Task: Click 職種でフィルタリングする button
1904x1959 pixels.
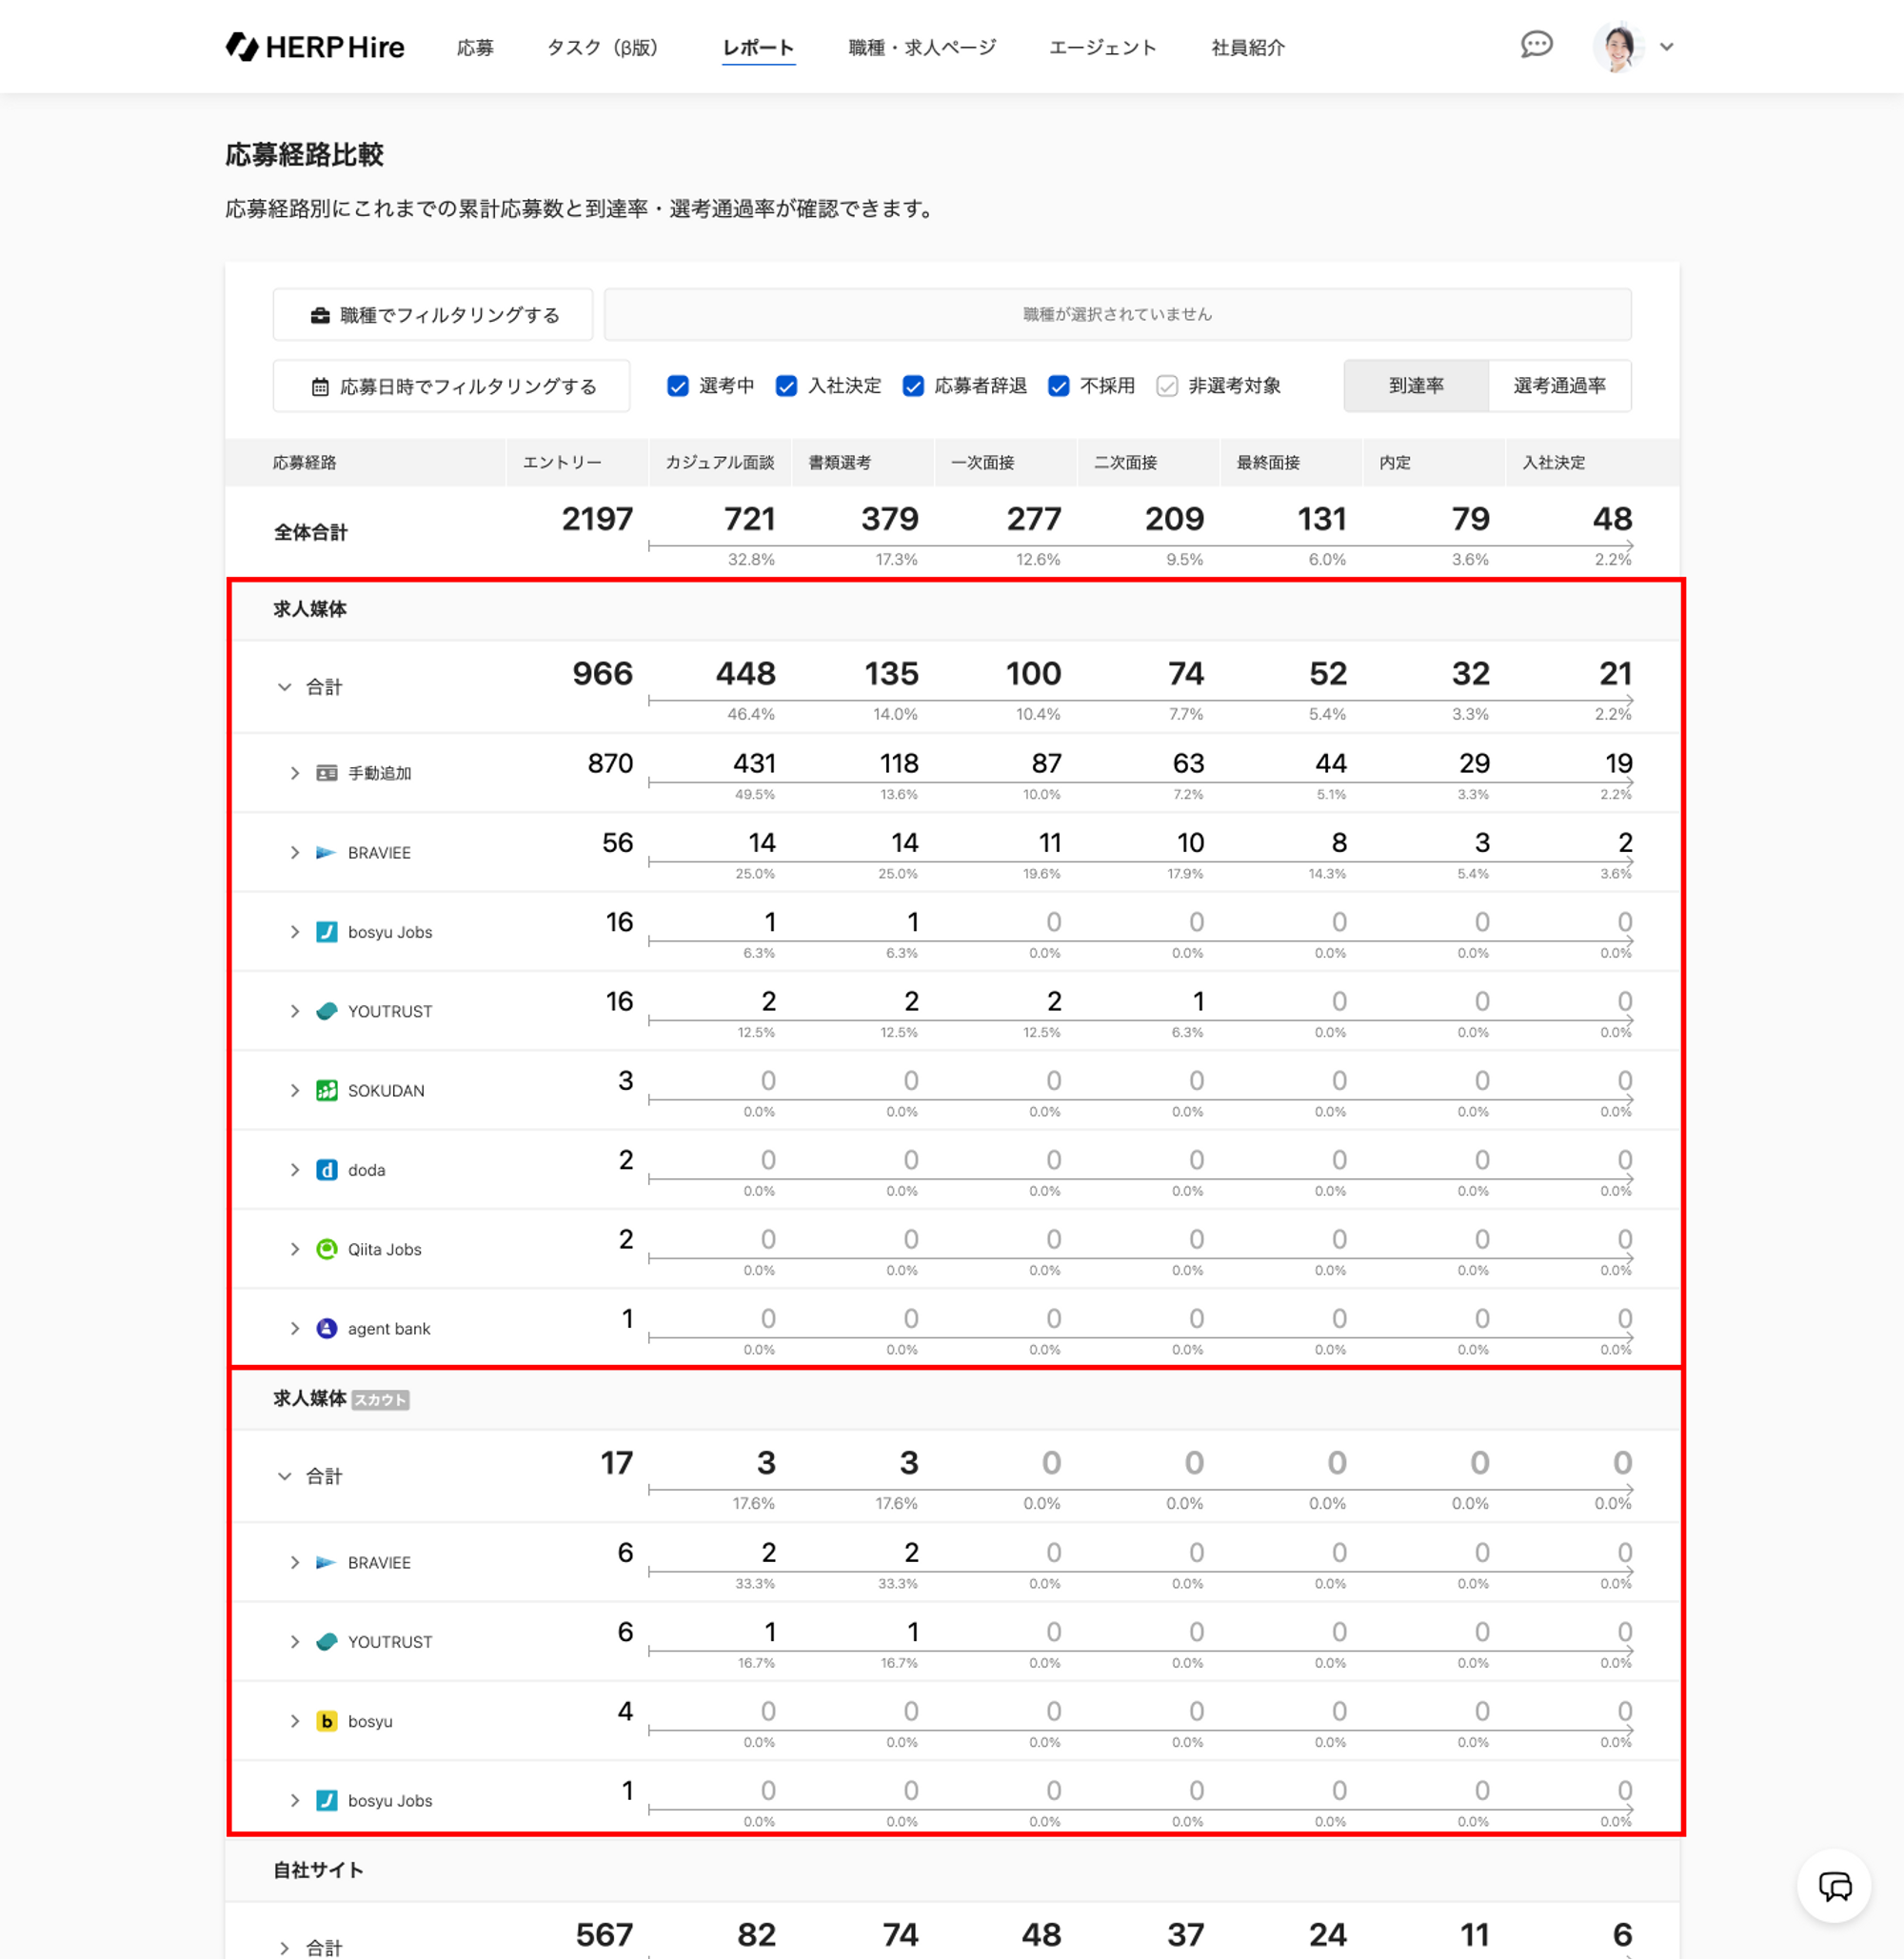Action: tap(433, 315)
